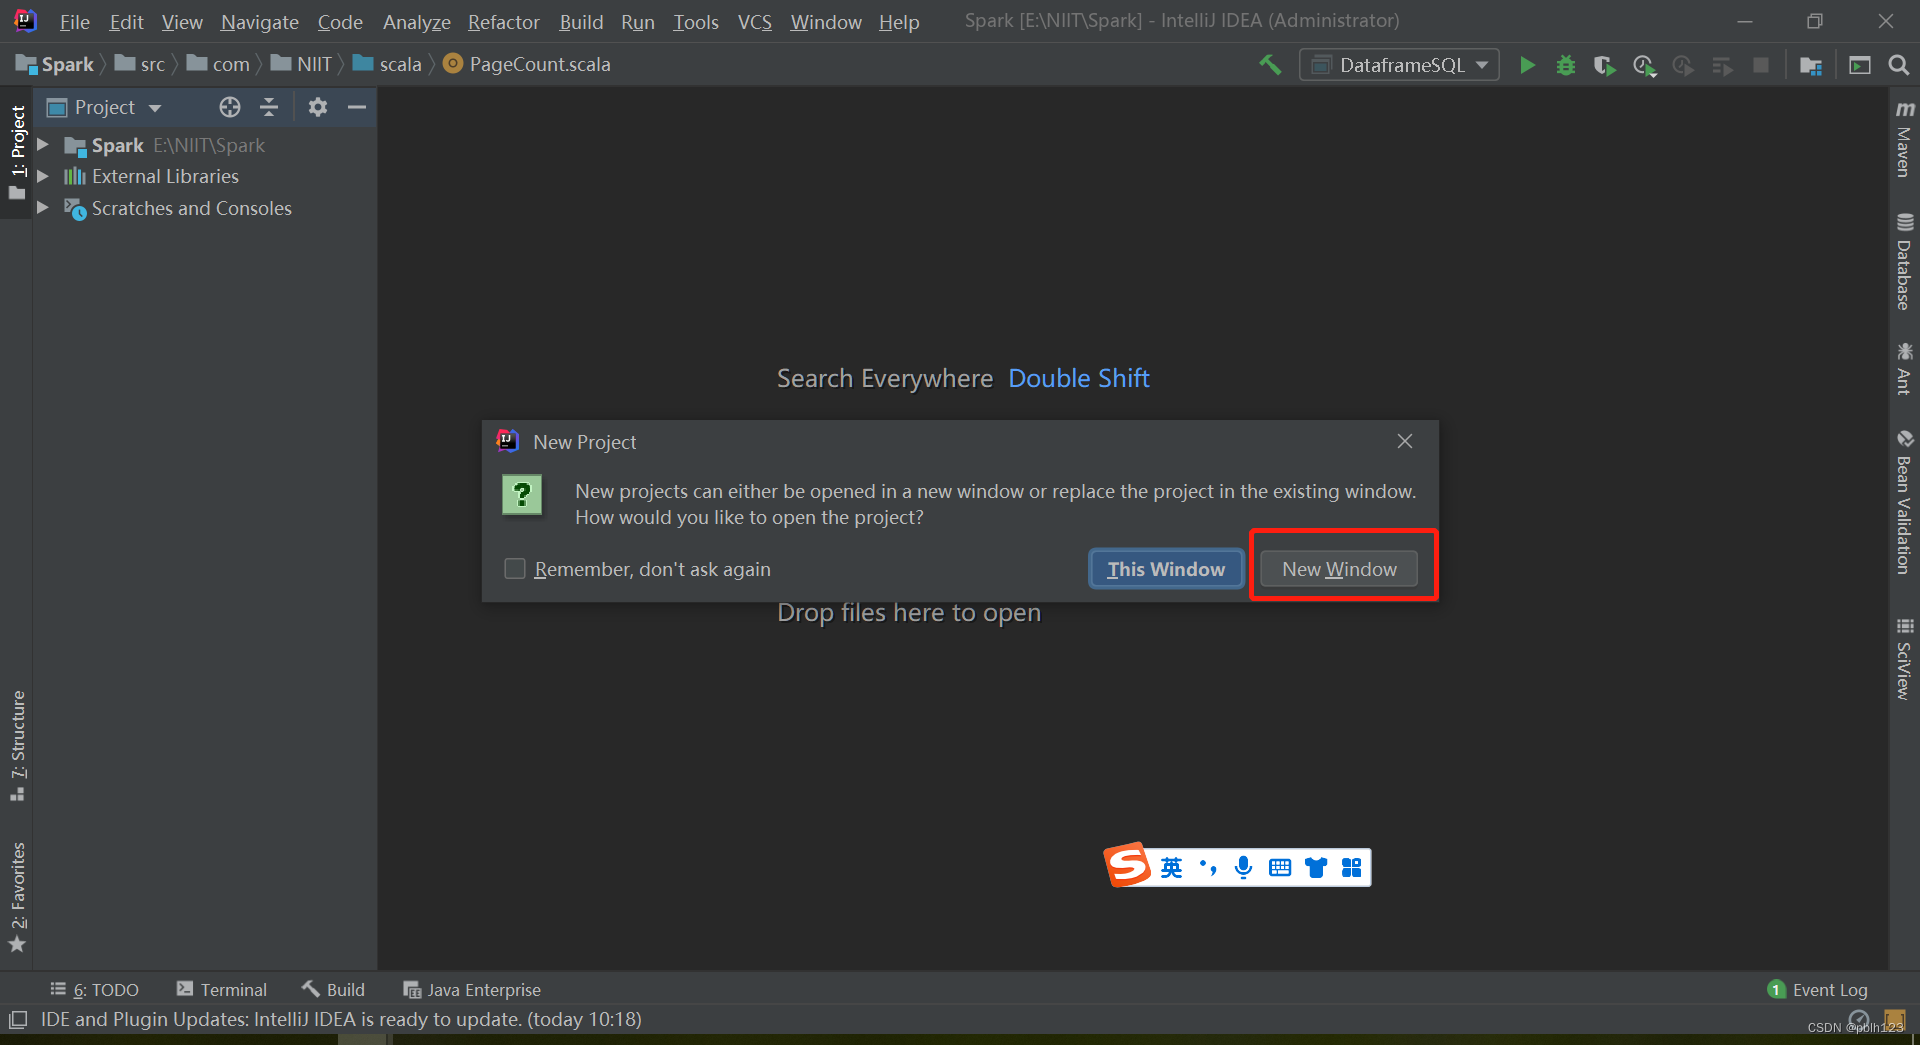
Task: Open the Run menu
Action: click(x=637, y=22)
